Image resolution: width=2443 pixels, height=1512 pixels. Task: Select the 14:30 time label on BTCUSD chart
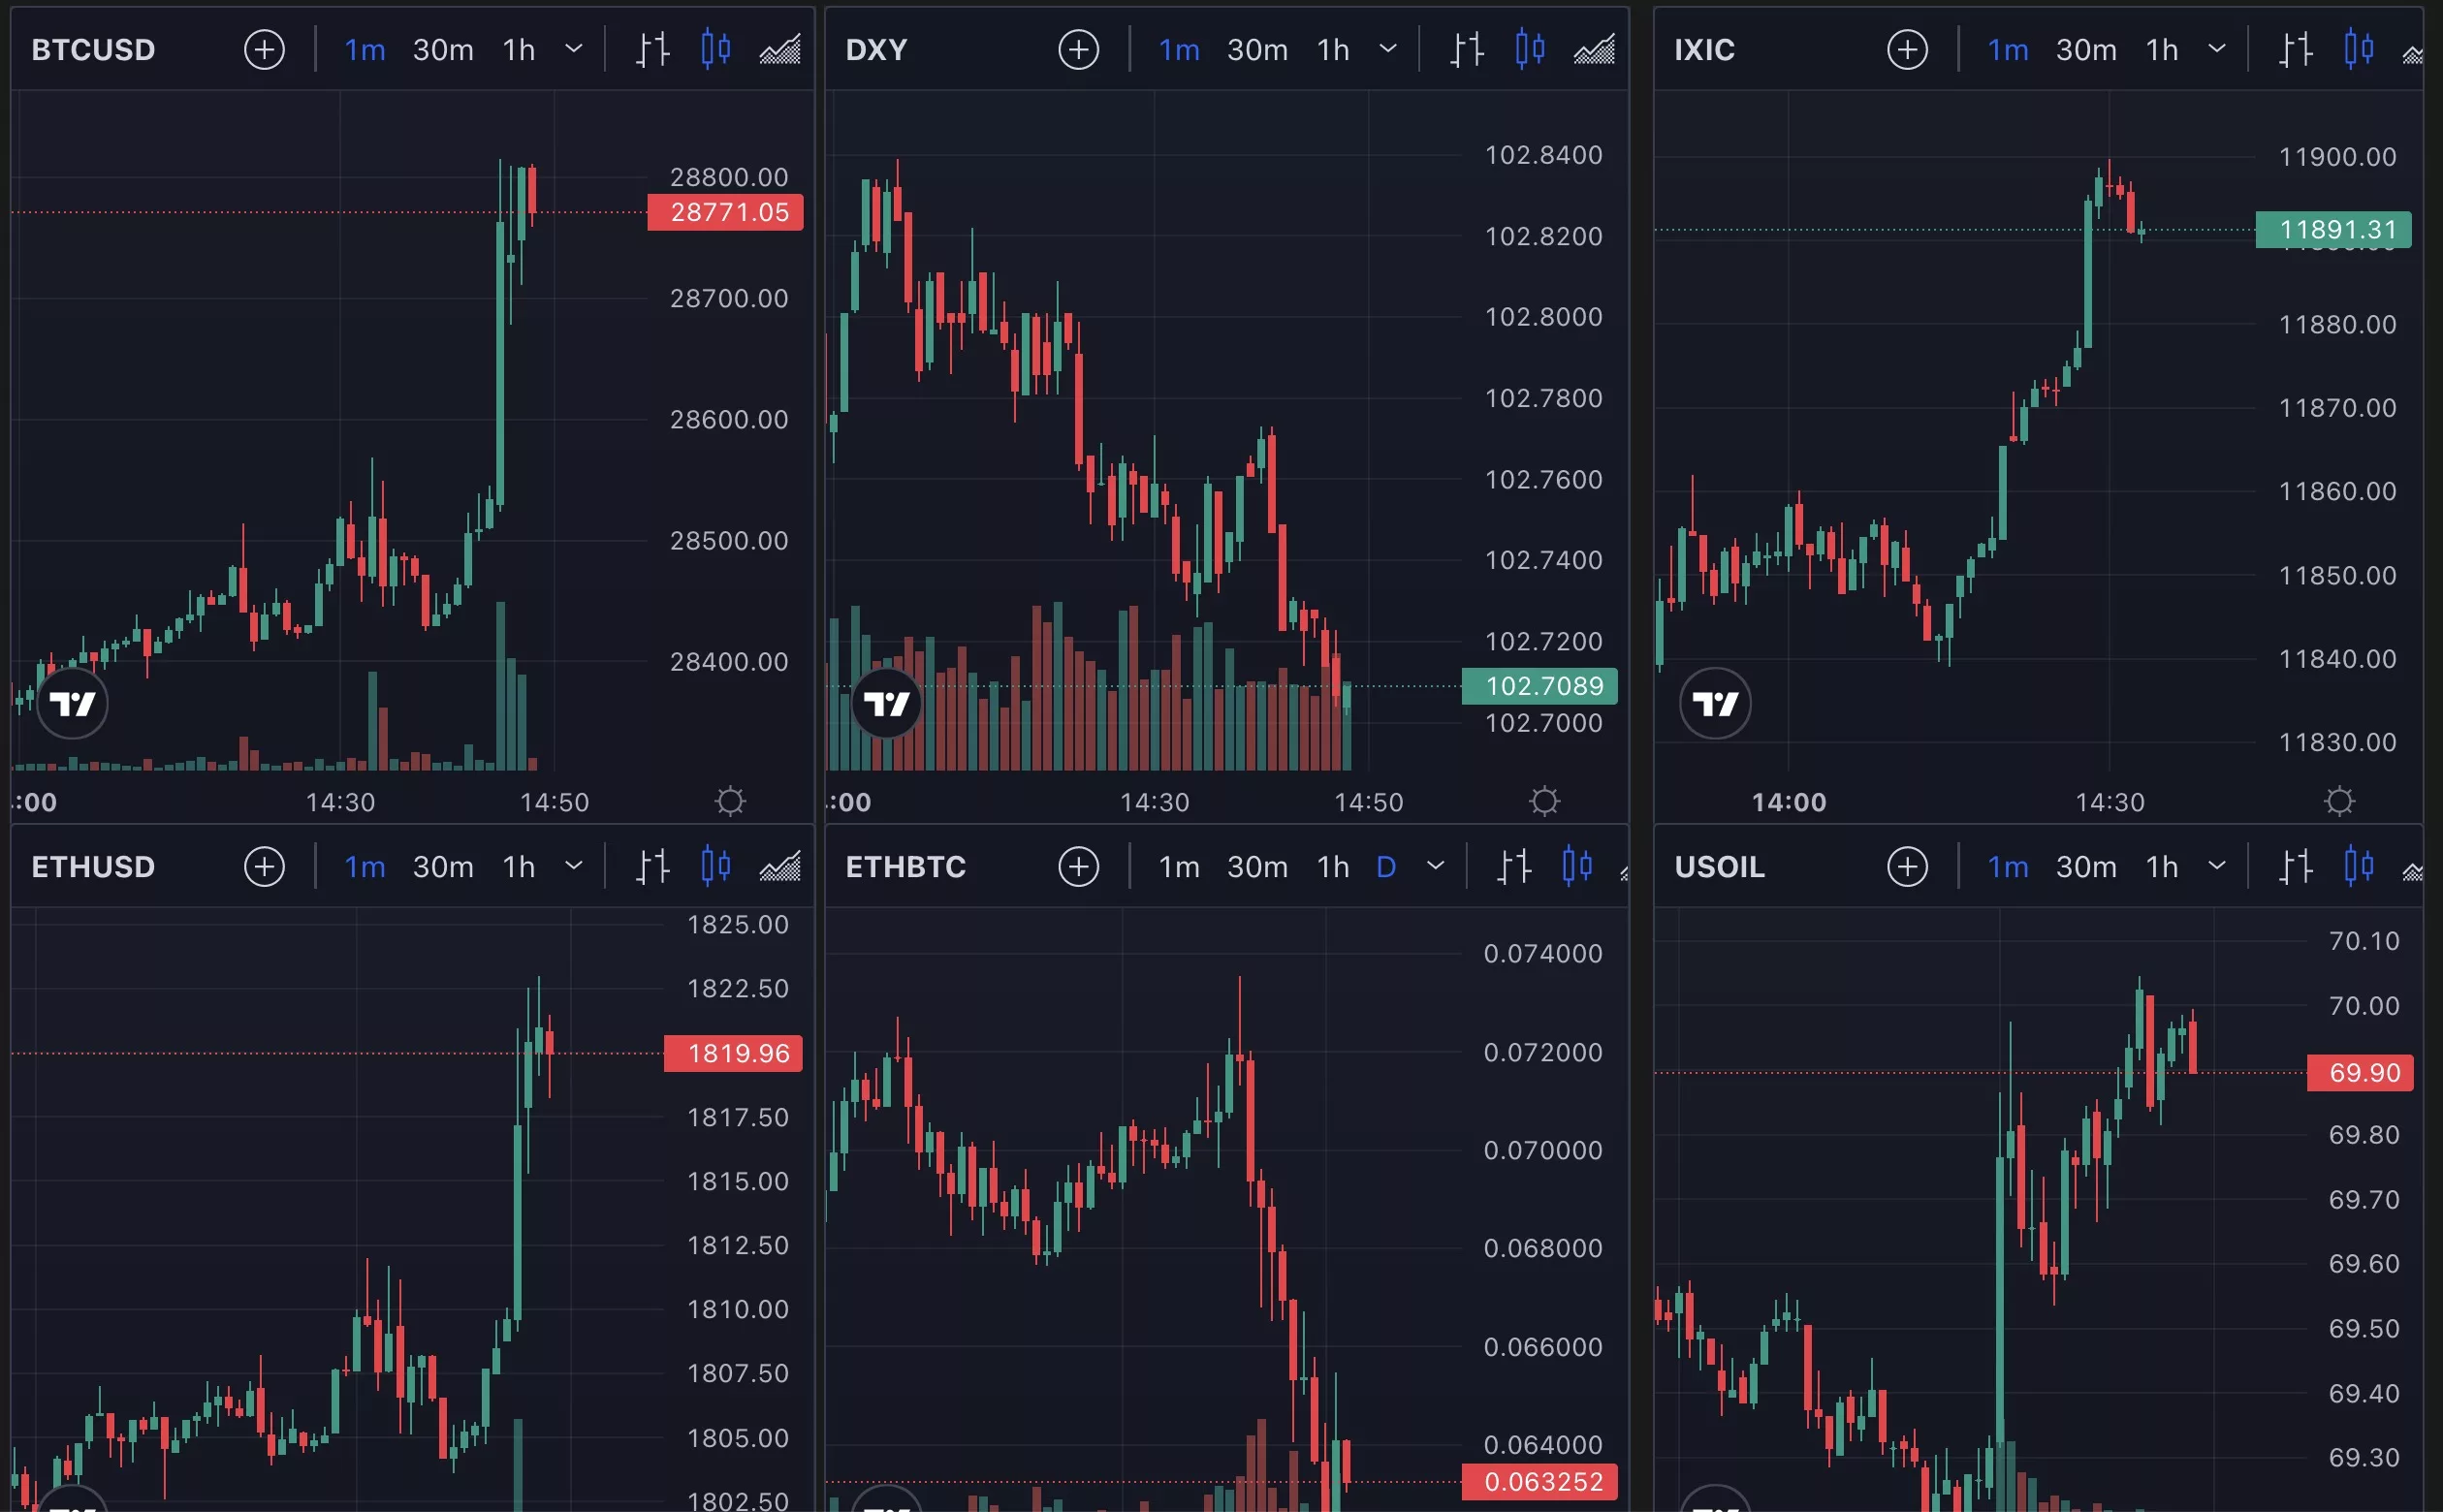coord(340,802)
